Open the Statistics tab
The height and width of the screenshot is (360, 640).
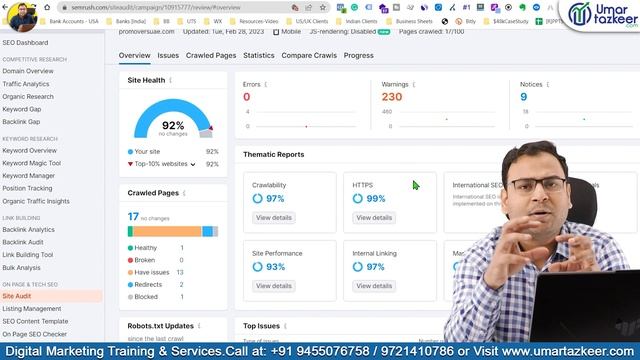click(259, 56)
